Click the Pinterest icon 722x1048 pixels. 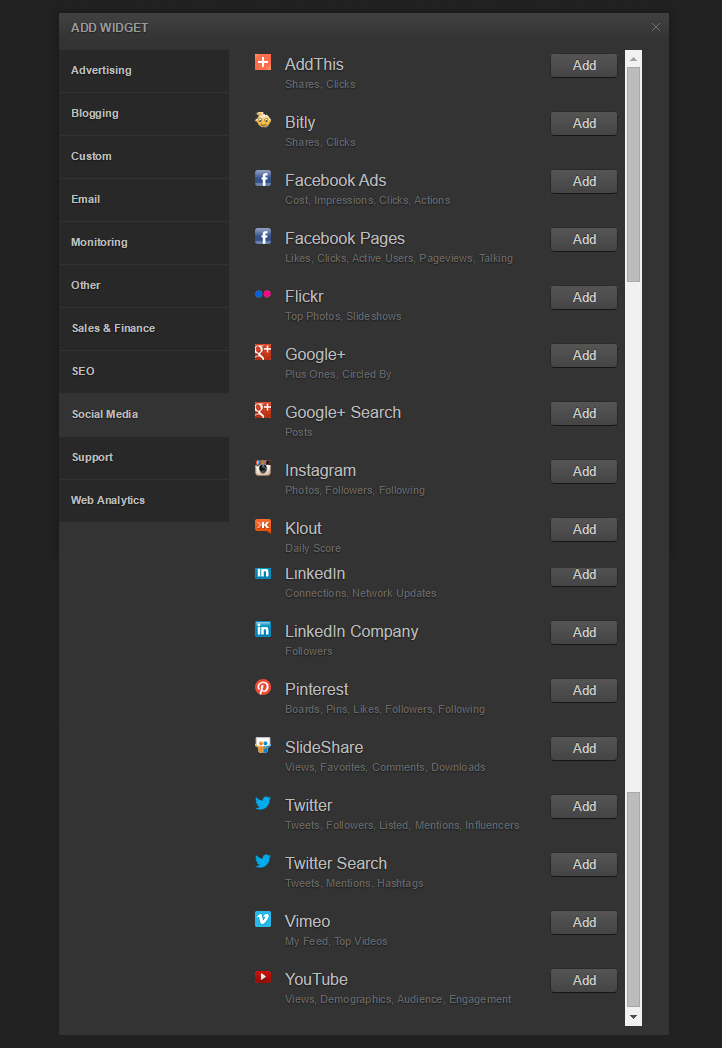263,687
